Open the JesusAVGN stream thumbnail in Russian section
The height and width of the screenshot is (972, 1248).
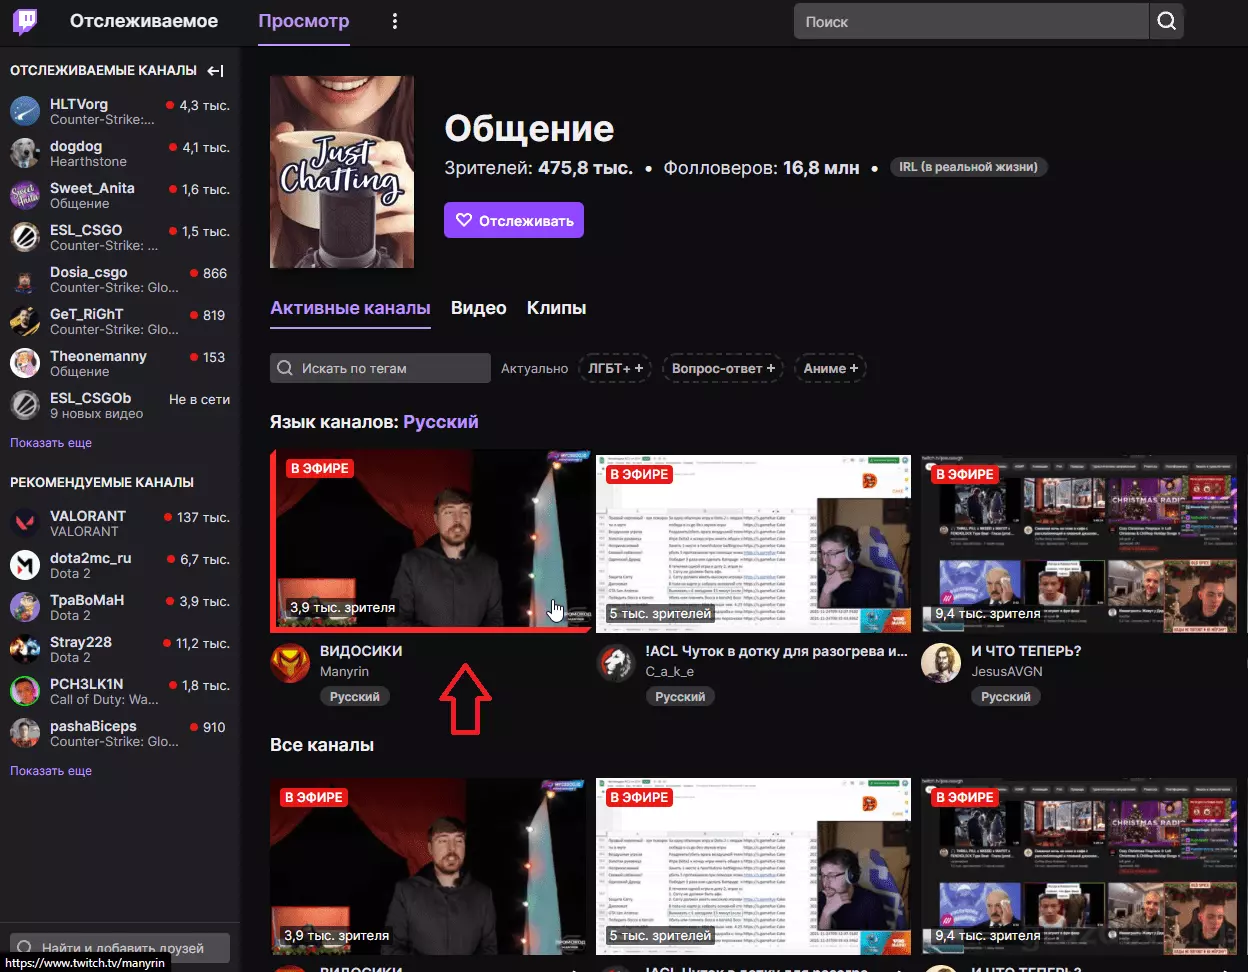pyautogui.click(x=1079, y=544)
